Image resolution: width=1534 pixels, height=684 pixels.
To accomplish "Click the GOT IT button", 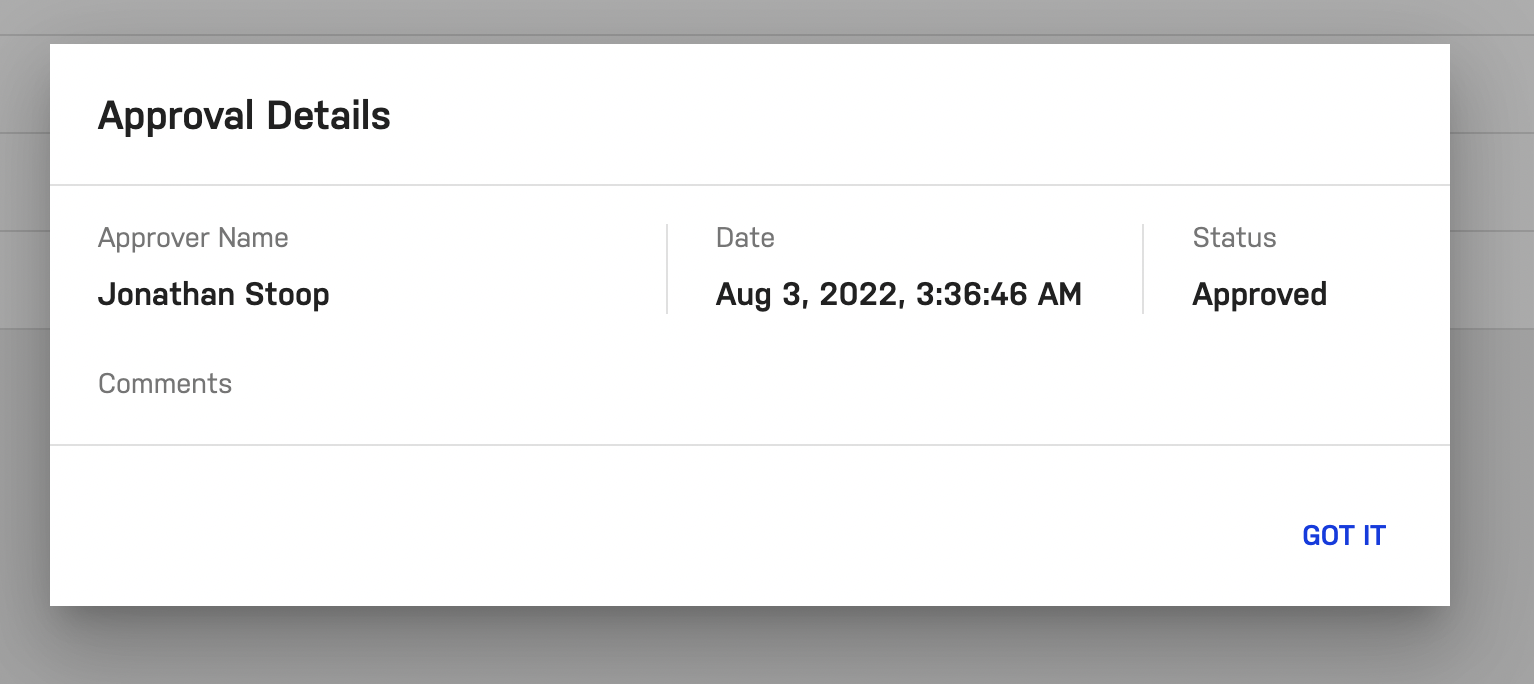I will pyautogui.click(x=1343, y=536).
